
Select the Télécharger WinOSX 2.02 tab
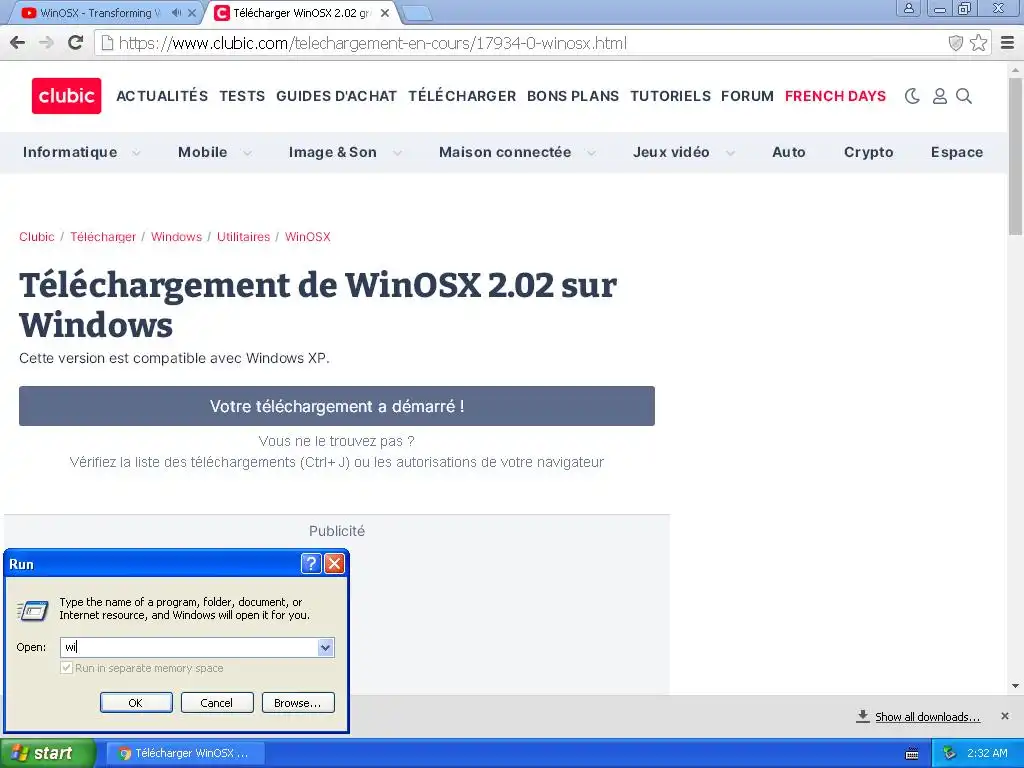300,13
